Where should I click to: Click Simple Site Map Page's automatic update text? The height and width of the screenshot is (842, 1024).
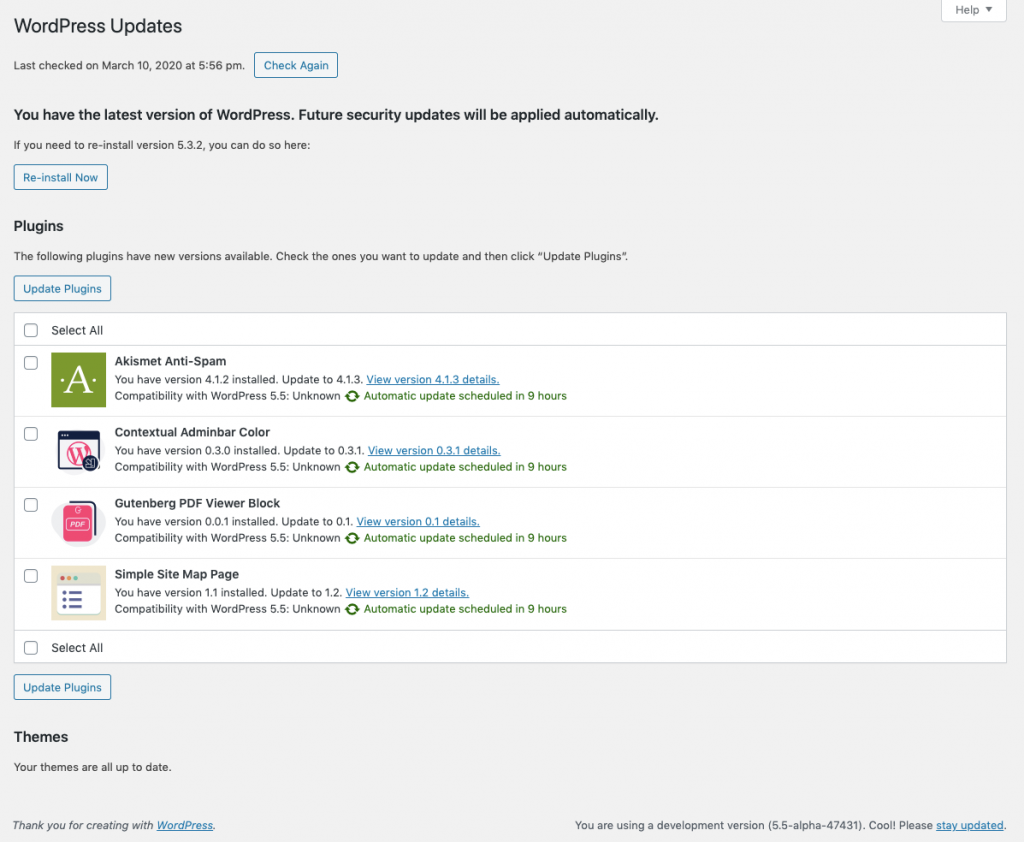pyautogui.click(x=465, y=609)
